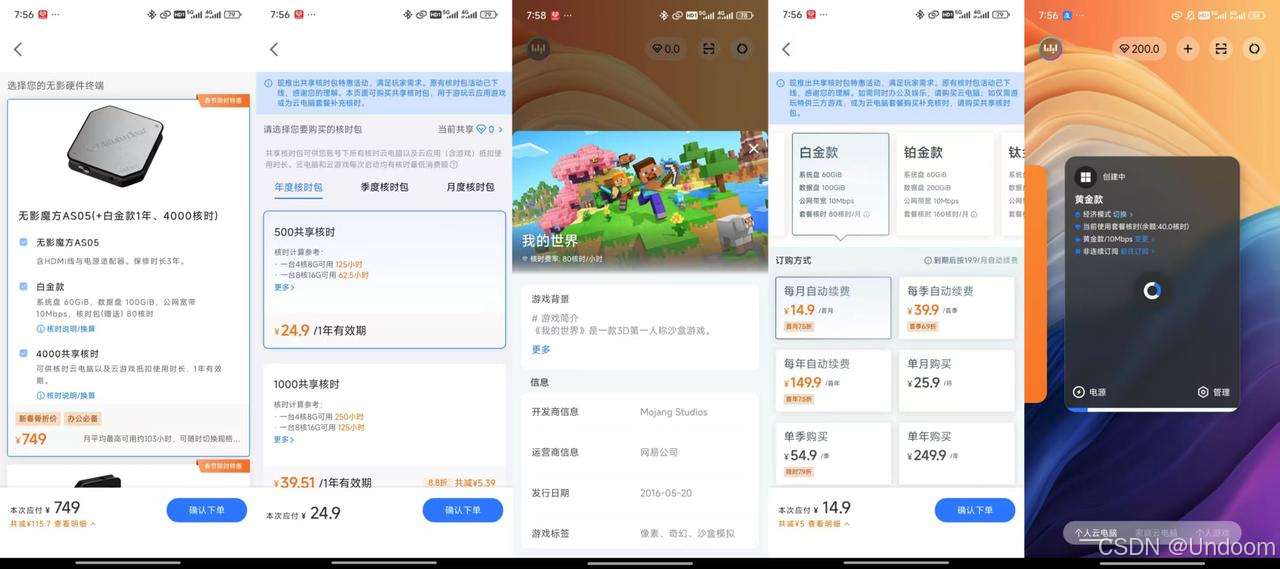Select 单月购买 ¥25.9 option

957,380
